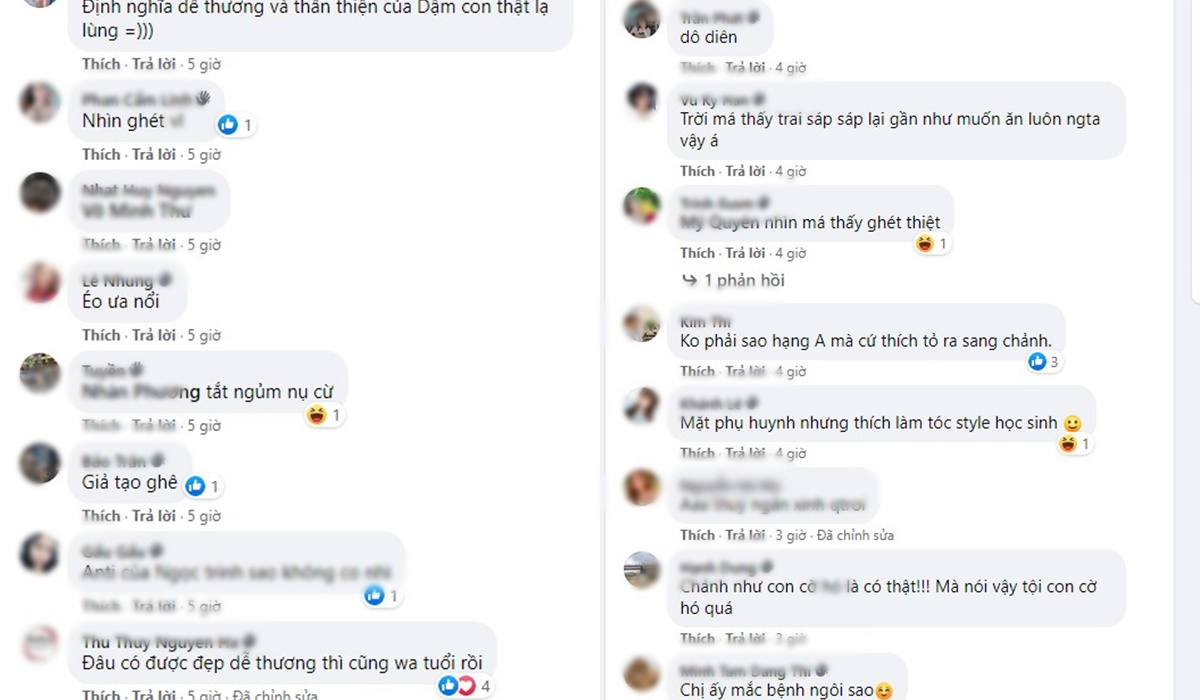Click the avatar beside "Giả tạo ghê" comment
The width and height of the screenshot is (1200, 700).
[40, 464]
